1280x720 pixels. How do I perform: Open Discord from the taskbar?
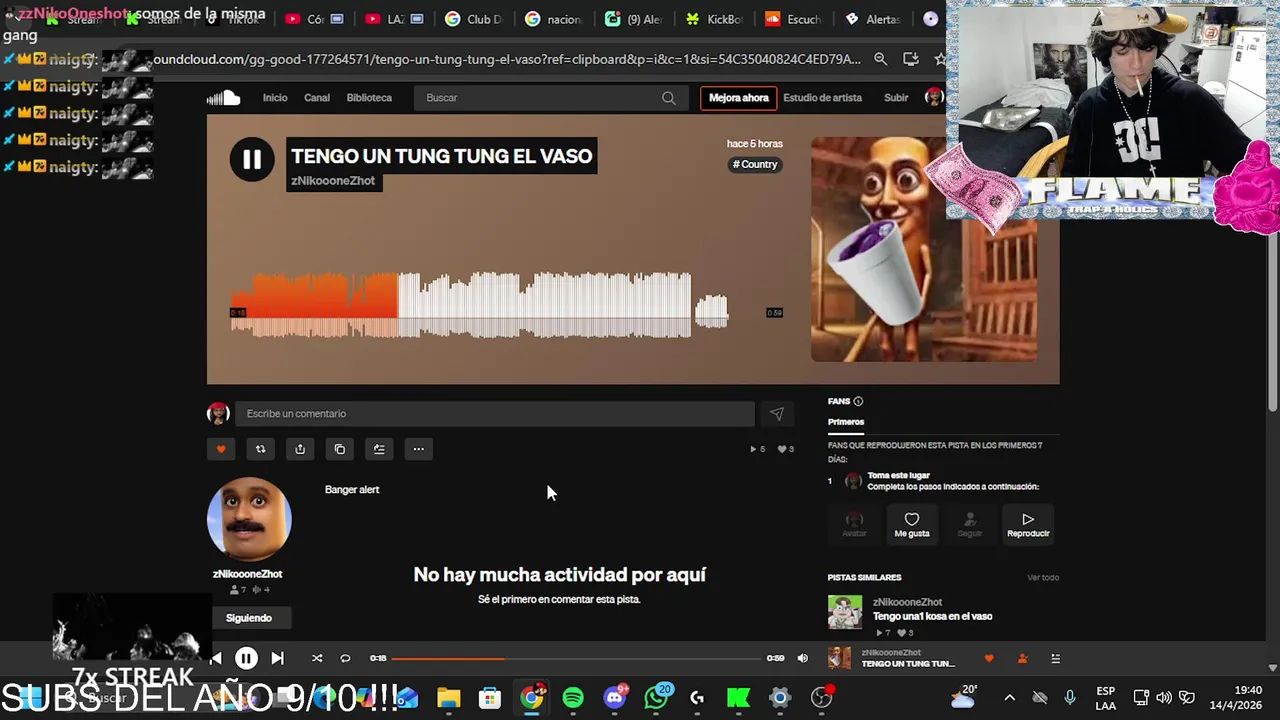pyautogui.click(x=615, y=697)
